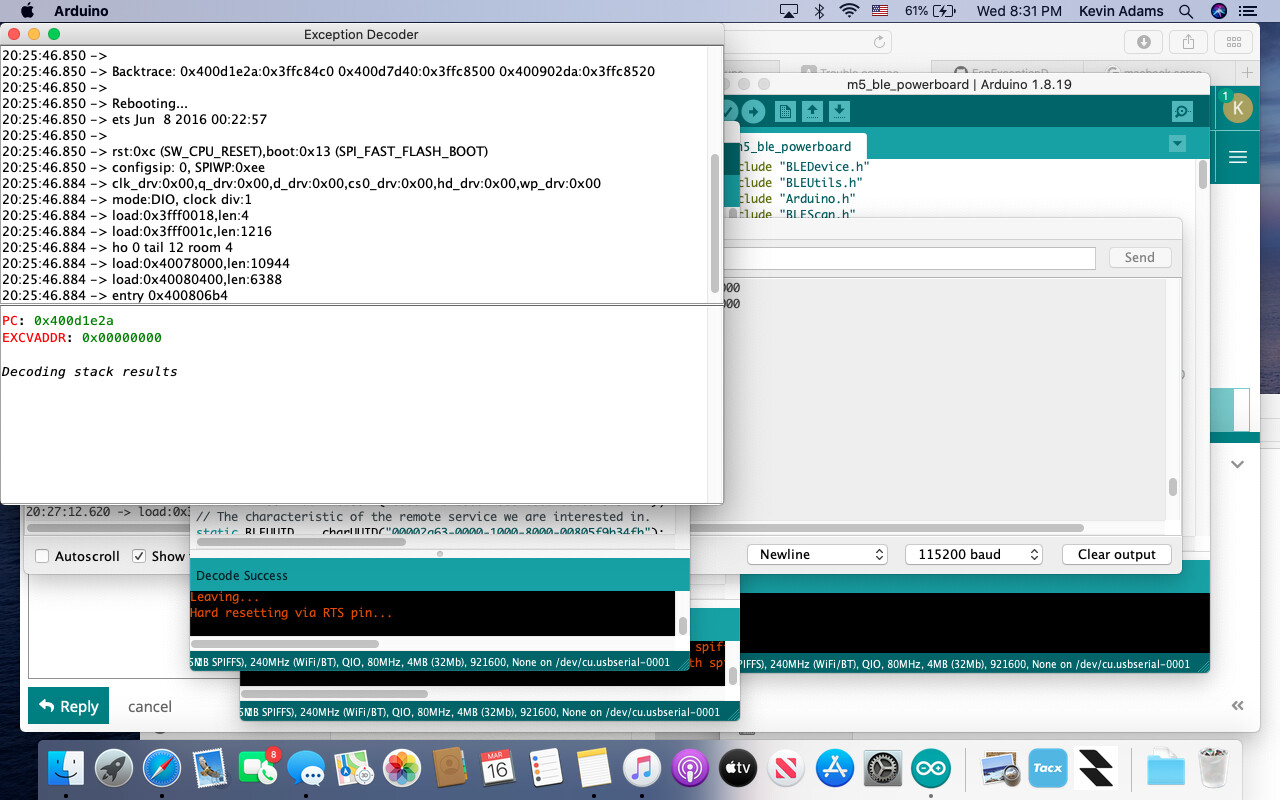Image resolution: width=1280 pixels, height=800 pixels.
Task: Select the m5_ble_powerboard sketch tab
Action: pos(796,147)
